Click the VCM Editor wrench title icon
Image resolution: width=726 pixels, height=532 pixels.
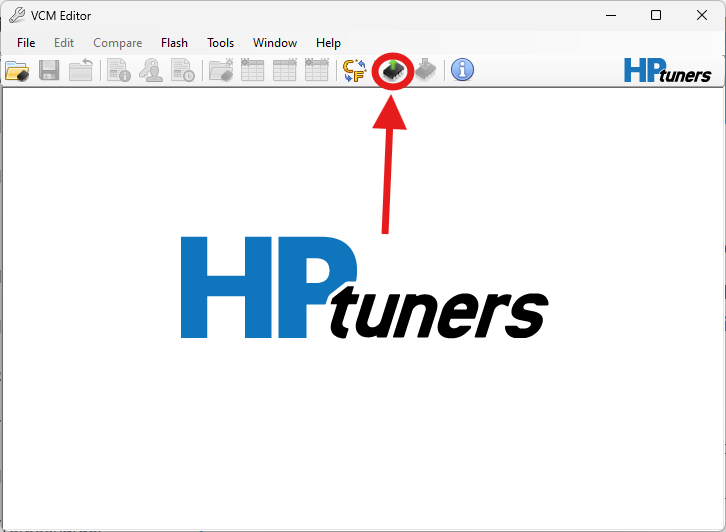(x=17, y=15)
